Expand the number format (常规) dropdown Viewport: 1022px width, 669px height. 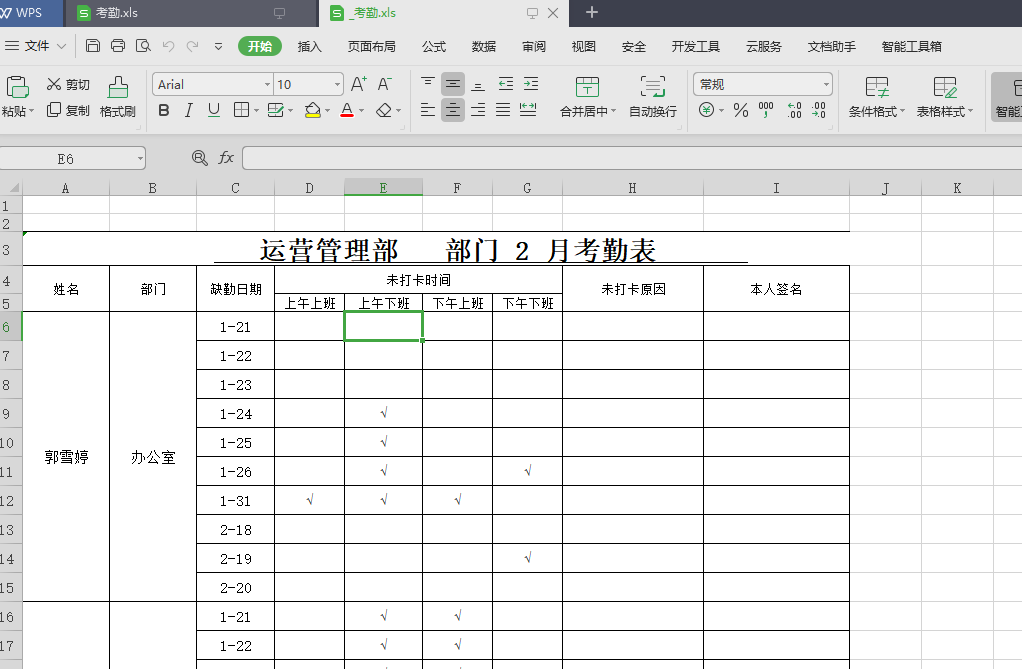(826, 85)
